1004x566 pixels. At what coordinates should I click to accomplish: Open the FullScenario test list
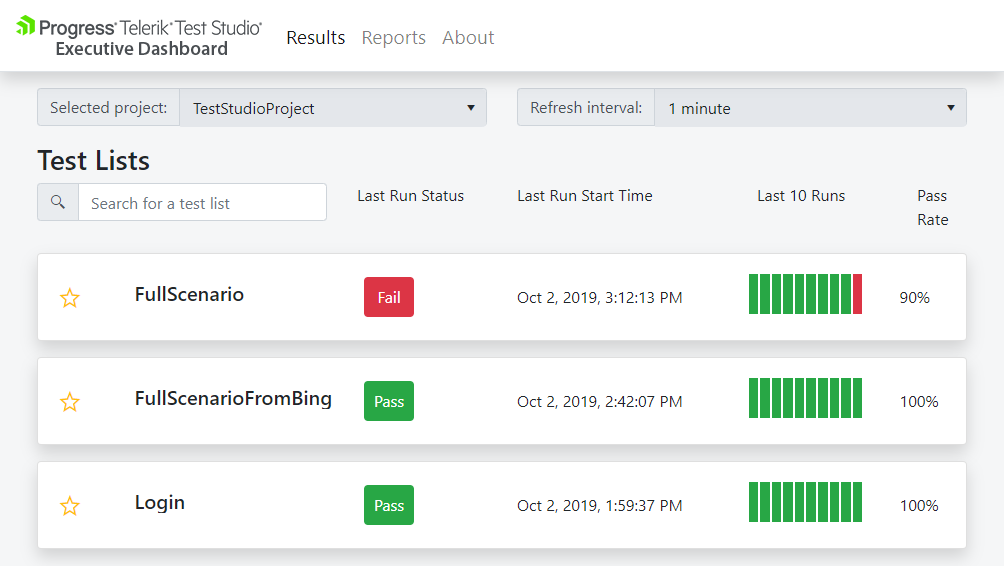[x=189, y=295]
